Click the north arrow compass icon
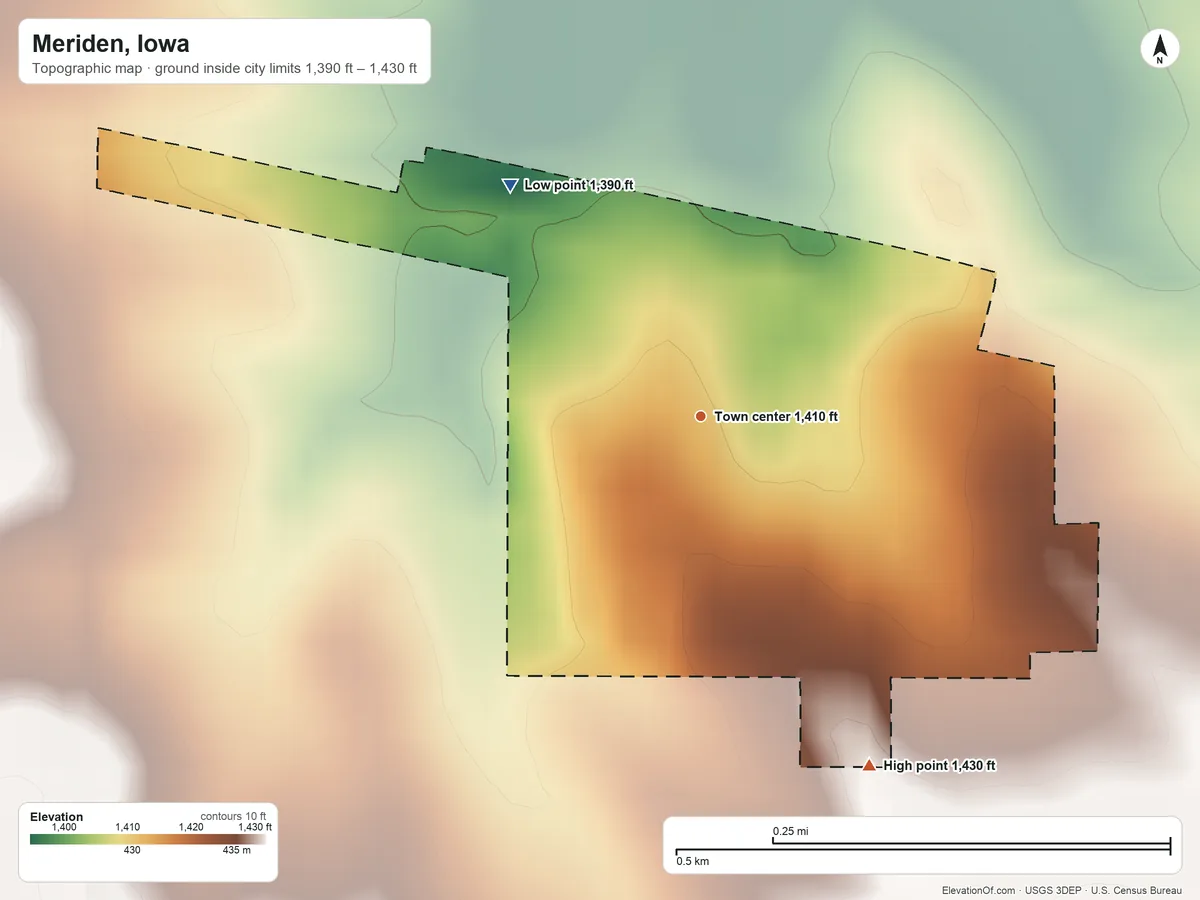The width and height of the screenshot is (1200, 900). point(1159,49)
